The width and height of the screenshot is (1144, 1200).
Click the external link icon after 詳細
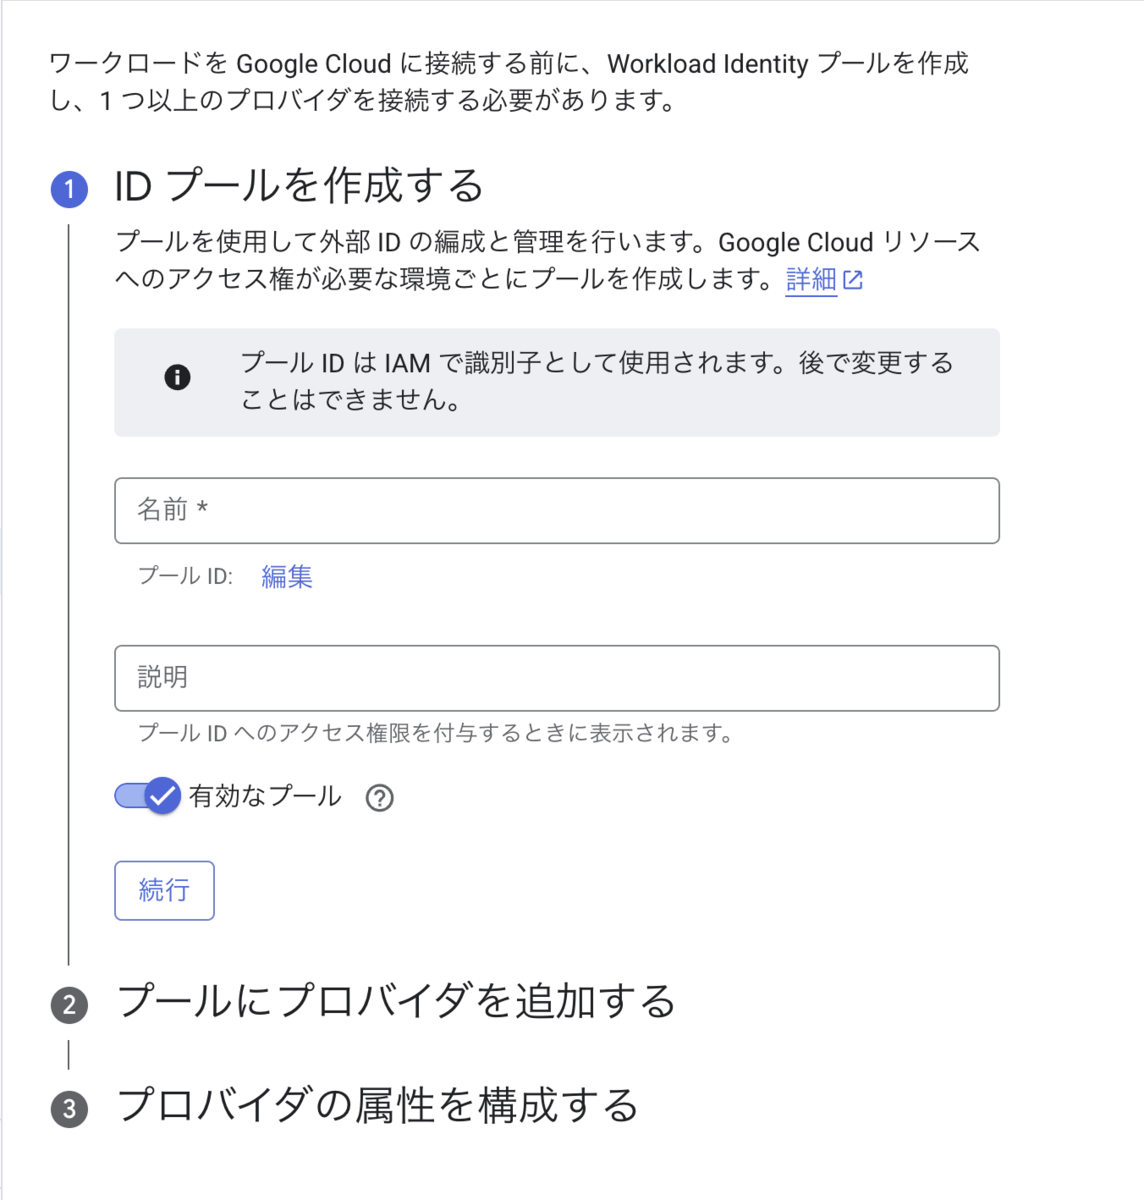pos(853,280)
